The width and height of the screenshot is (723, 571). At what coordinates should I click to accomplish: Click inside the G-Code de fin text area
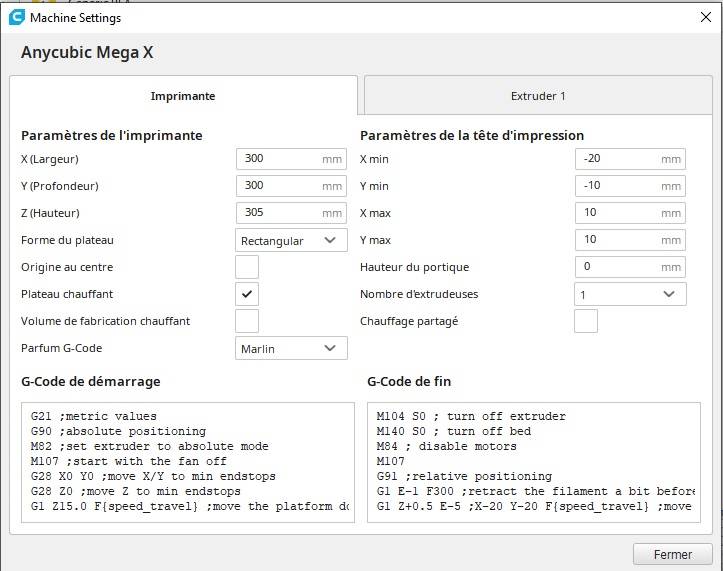pos(534,462)
